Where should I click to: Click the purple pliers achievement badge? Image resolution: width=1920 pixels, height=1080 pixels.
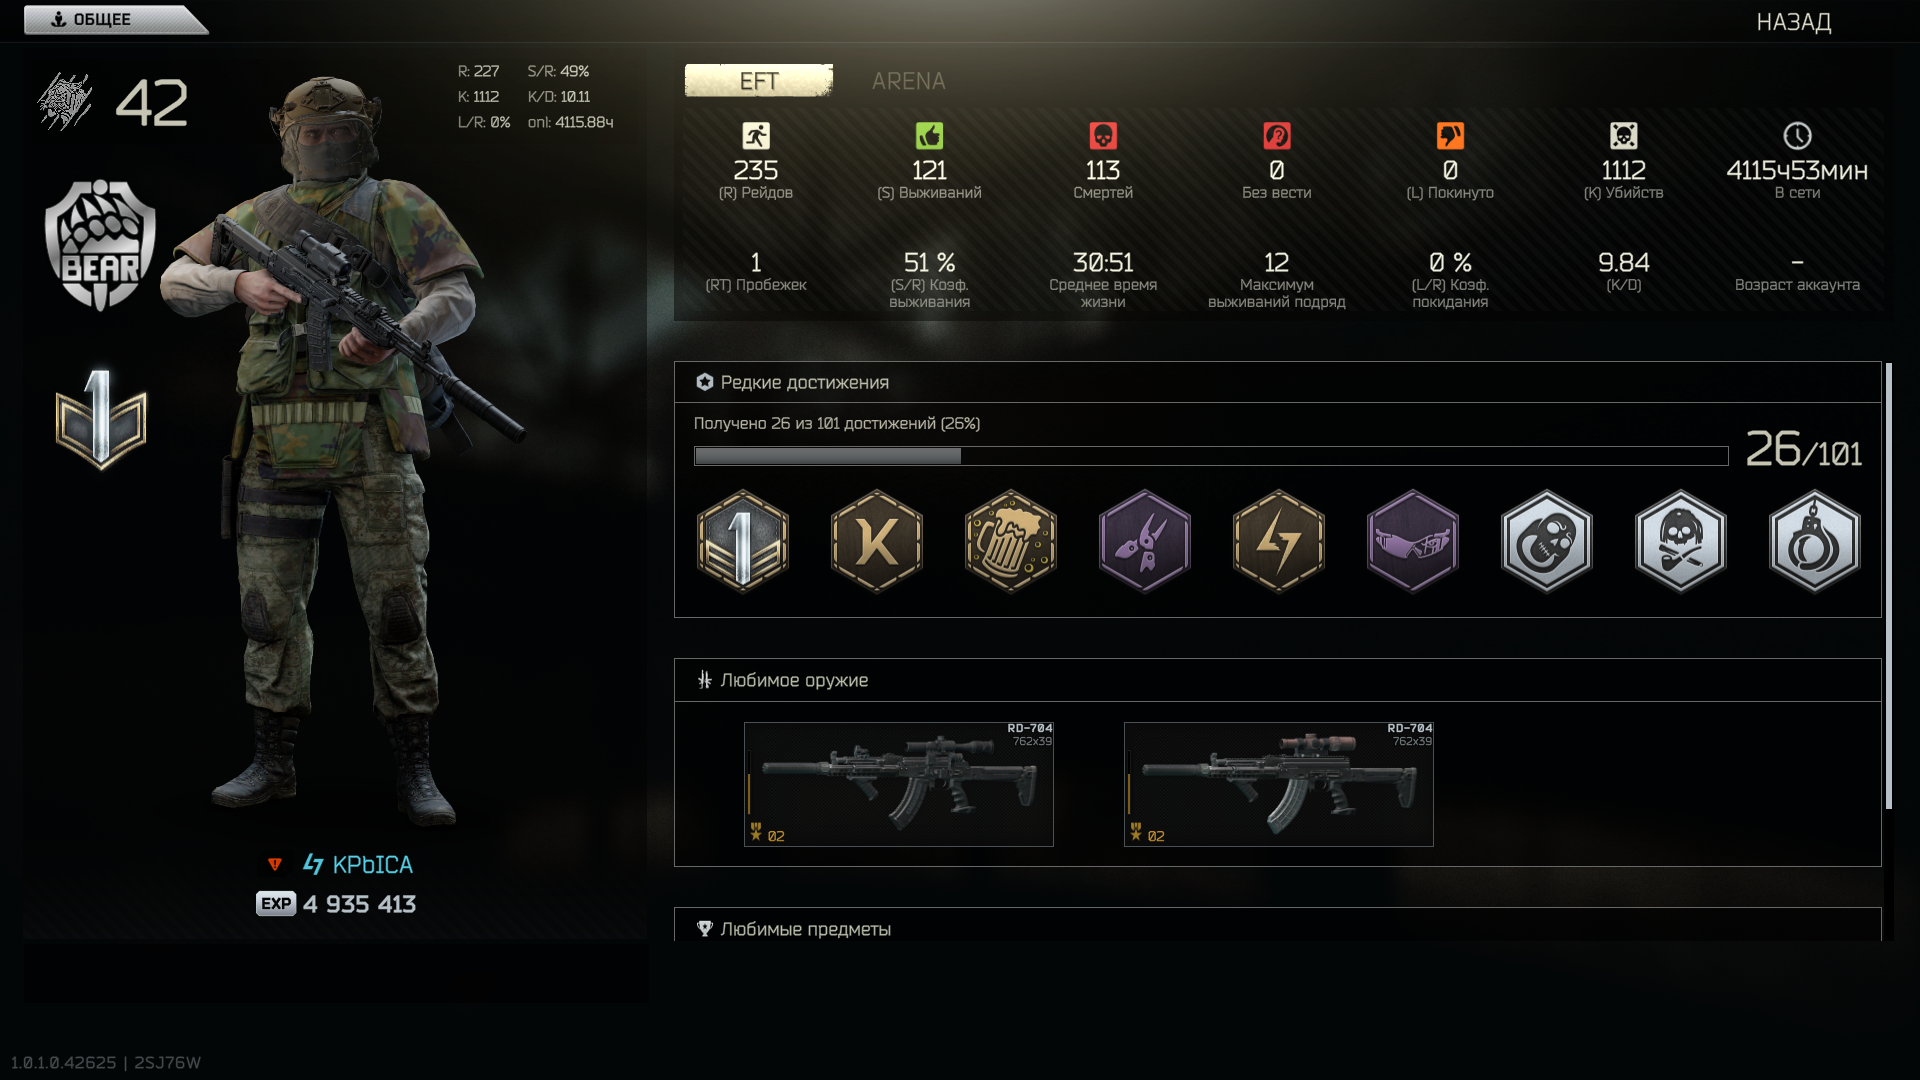1144,541
